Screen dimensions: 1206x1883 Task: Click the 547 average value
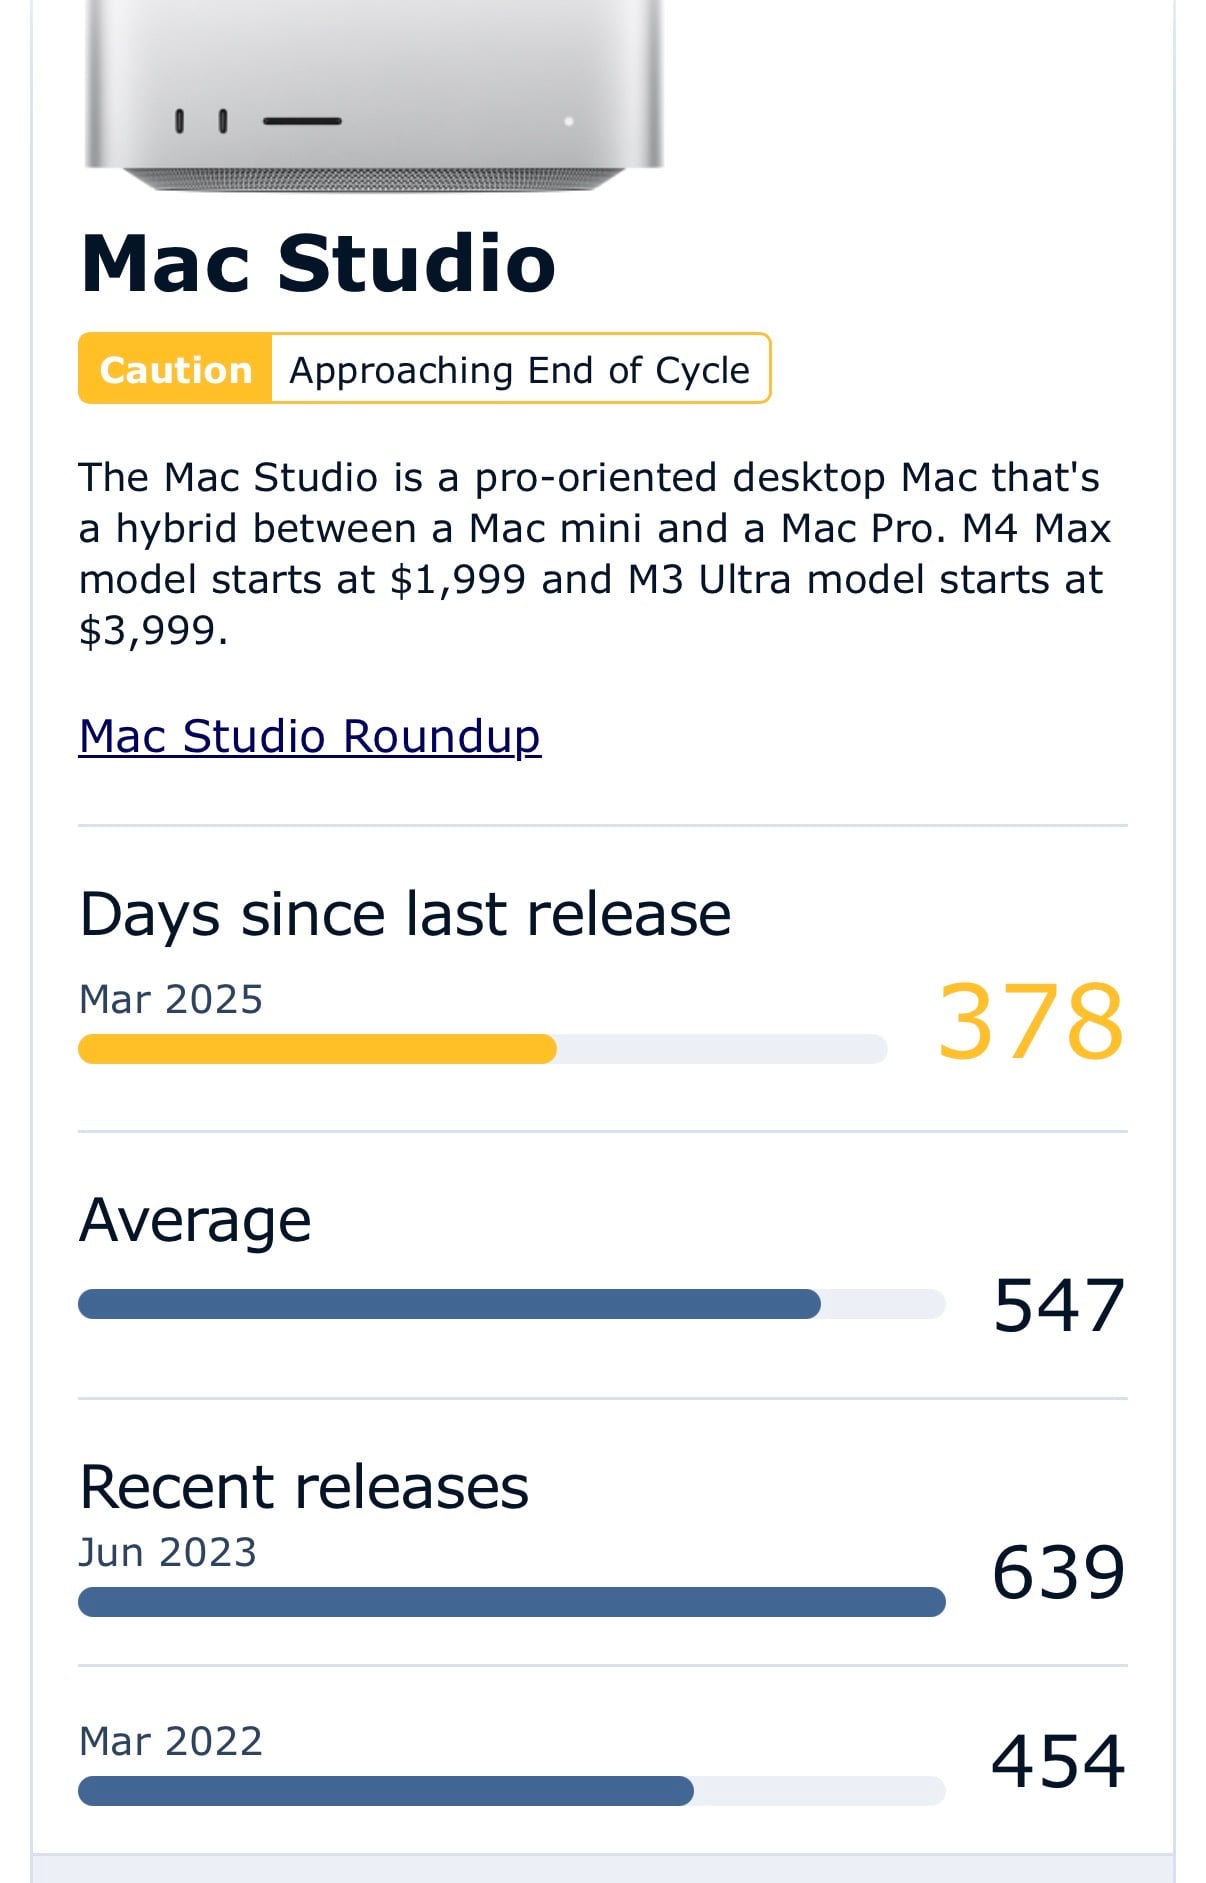[1059, 1305]
